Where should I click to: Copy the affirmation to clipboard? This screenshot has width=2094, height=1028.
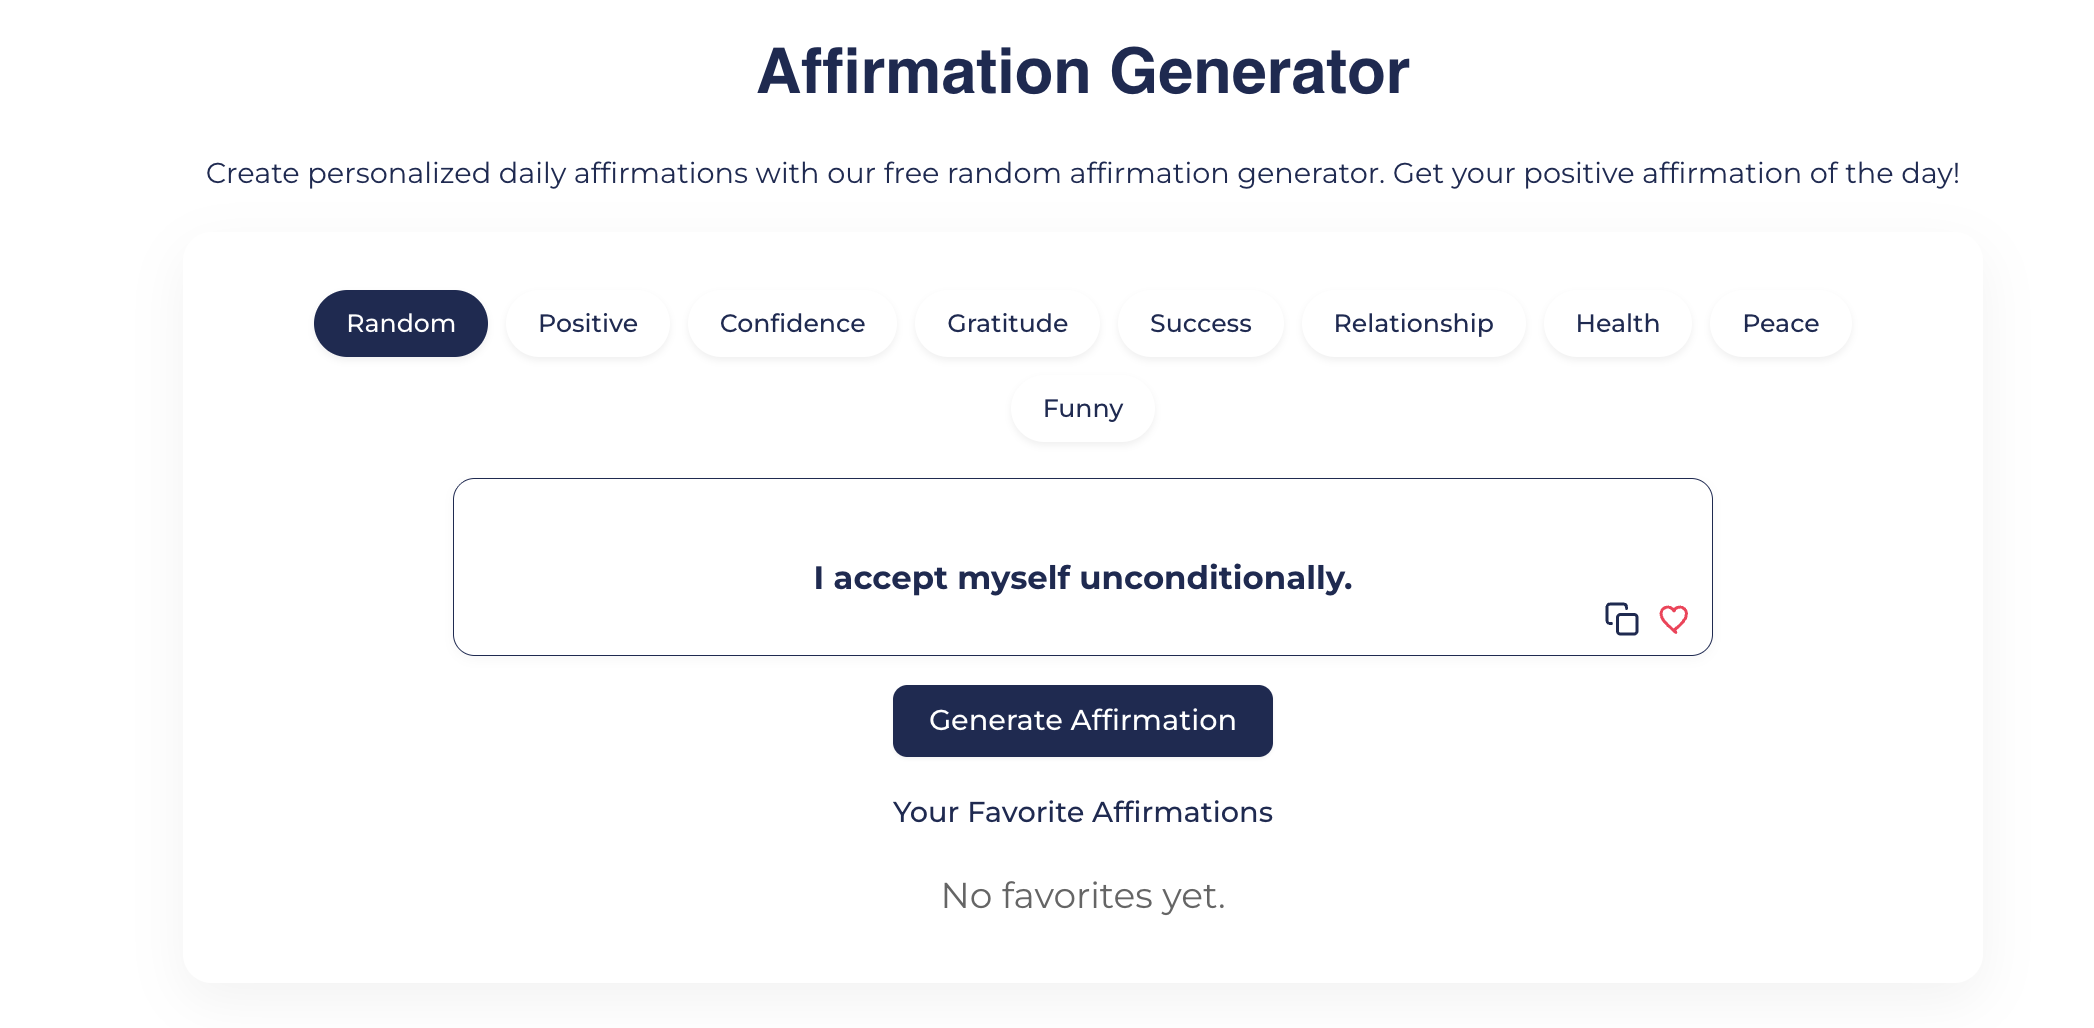(x=1621, y=619)
